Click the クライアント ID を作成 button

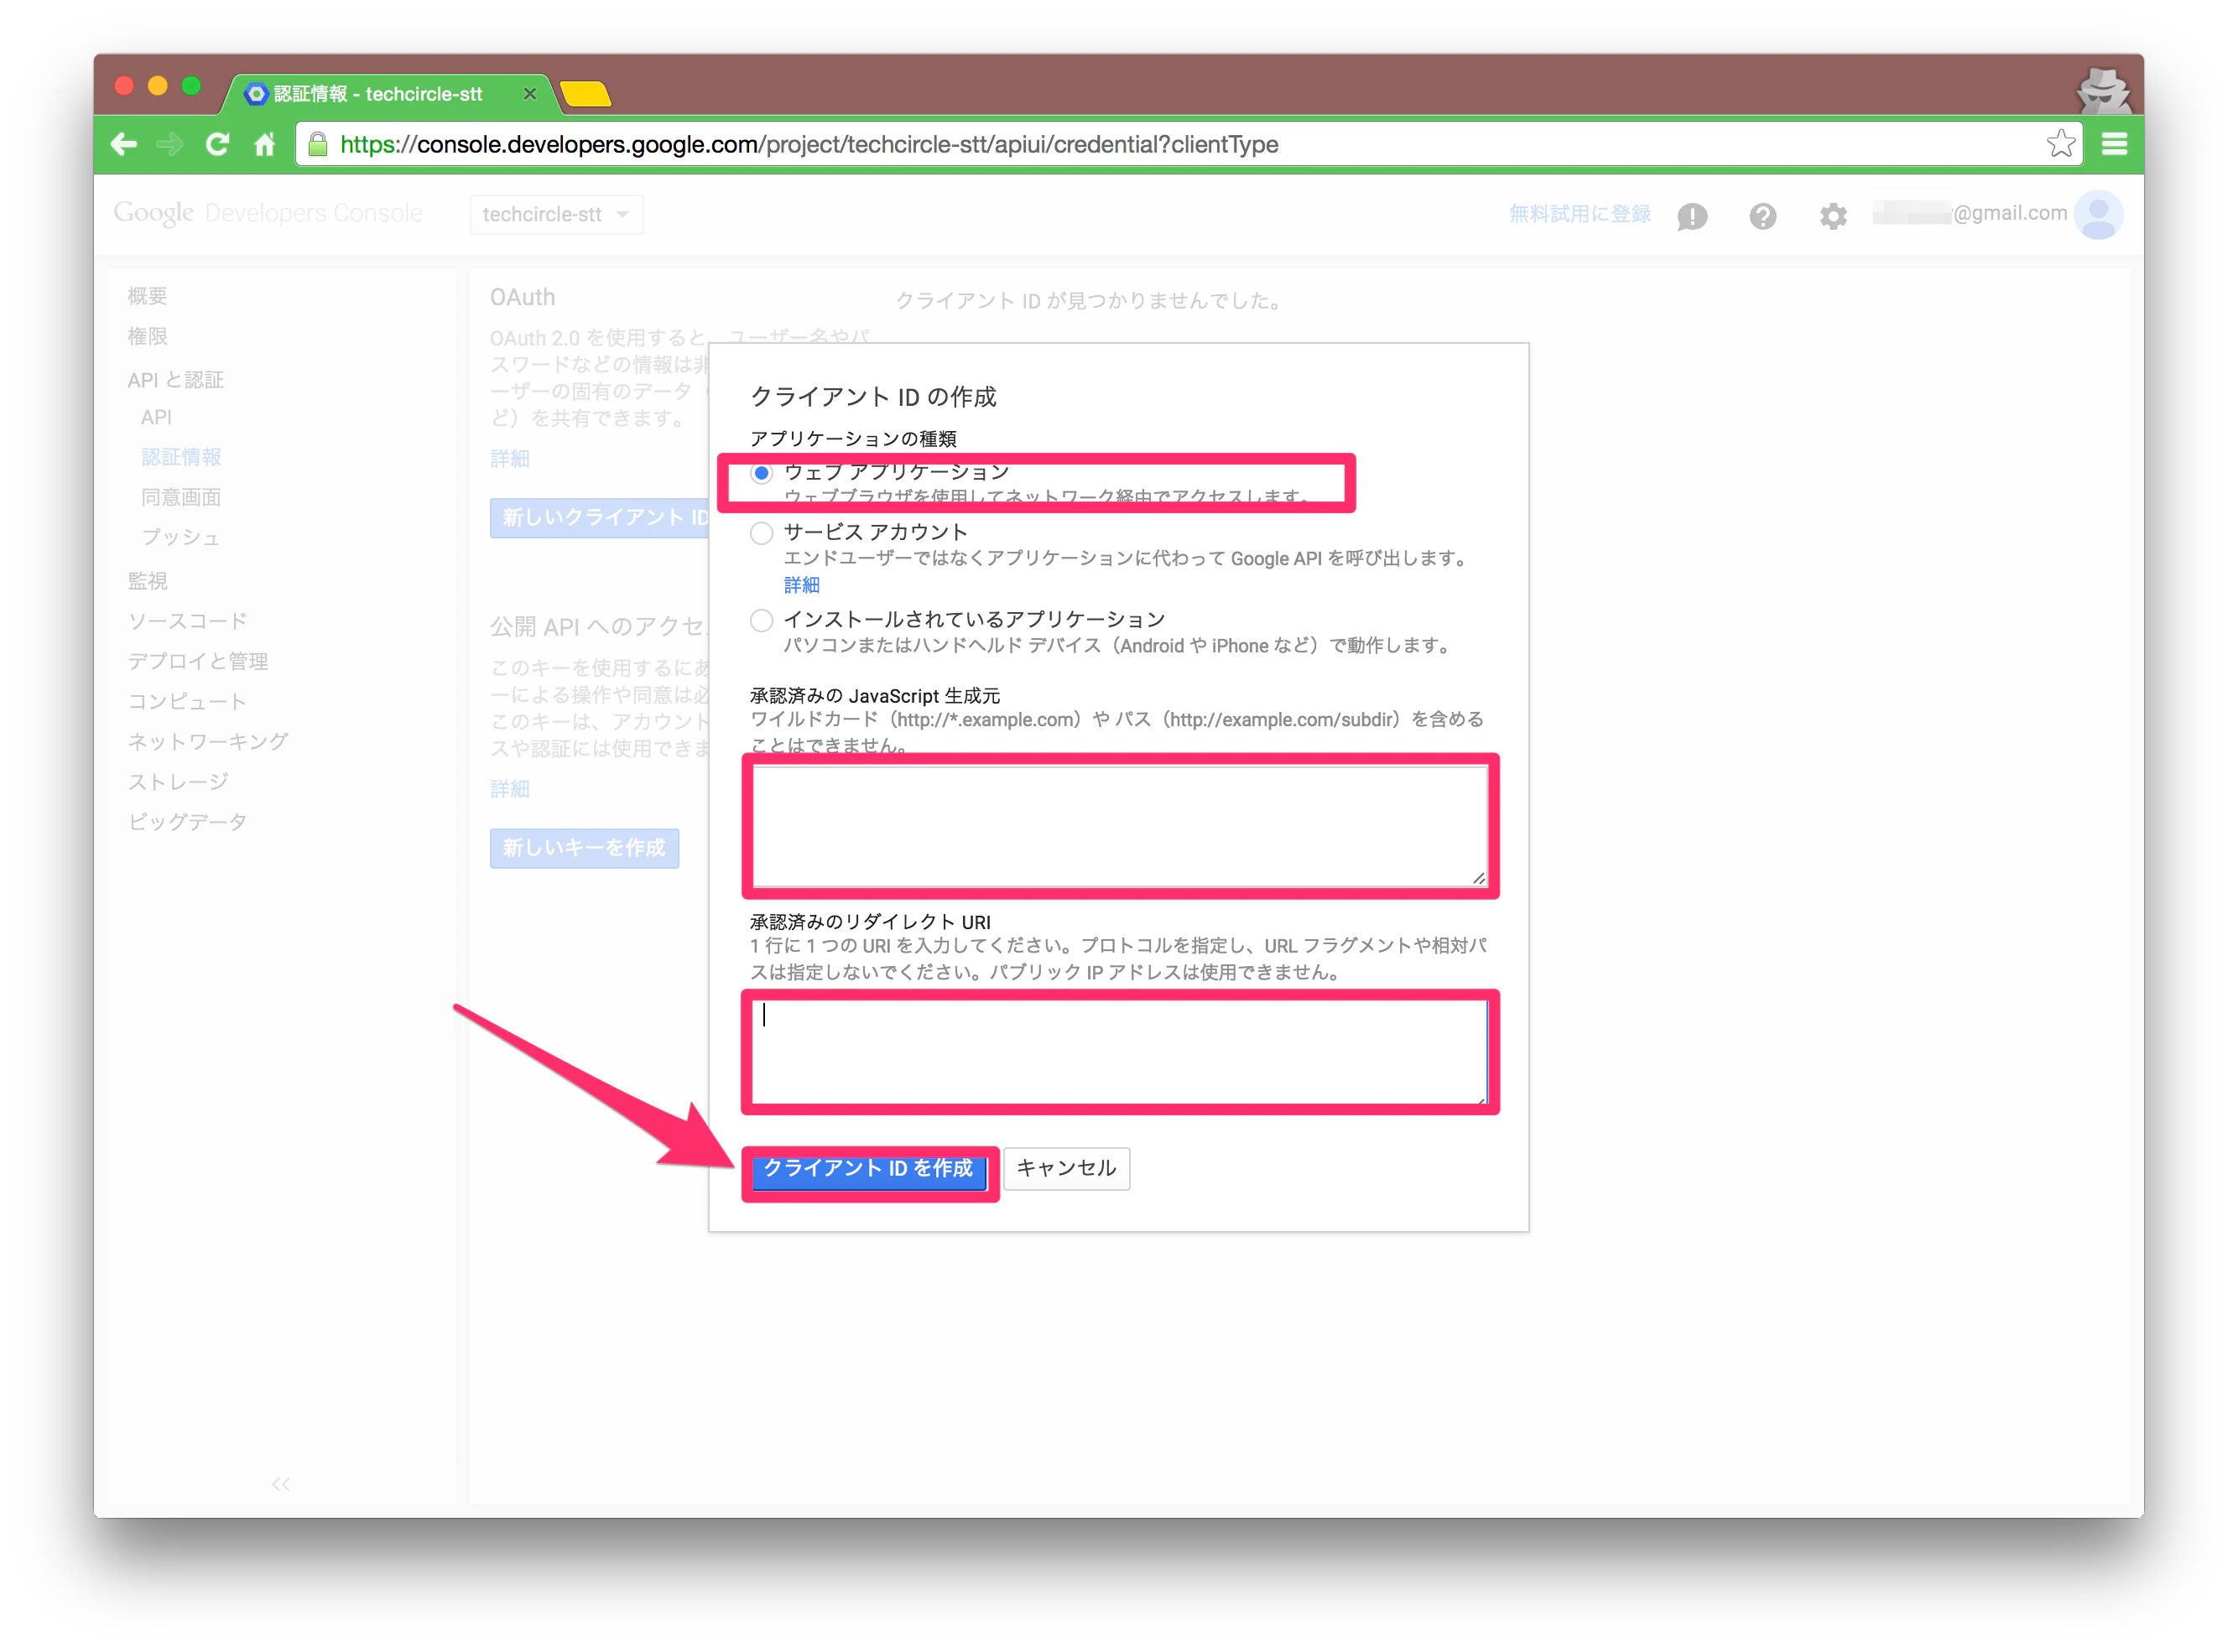(869, 1169)
